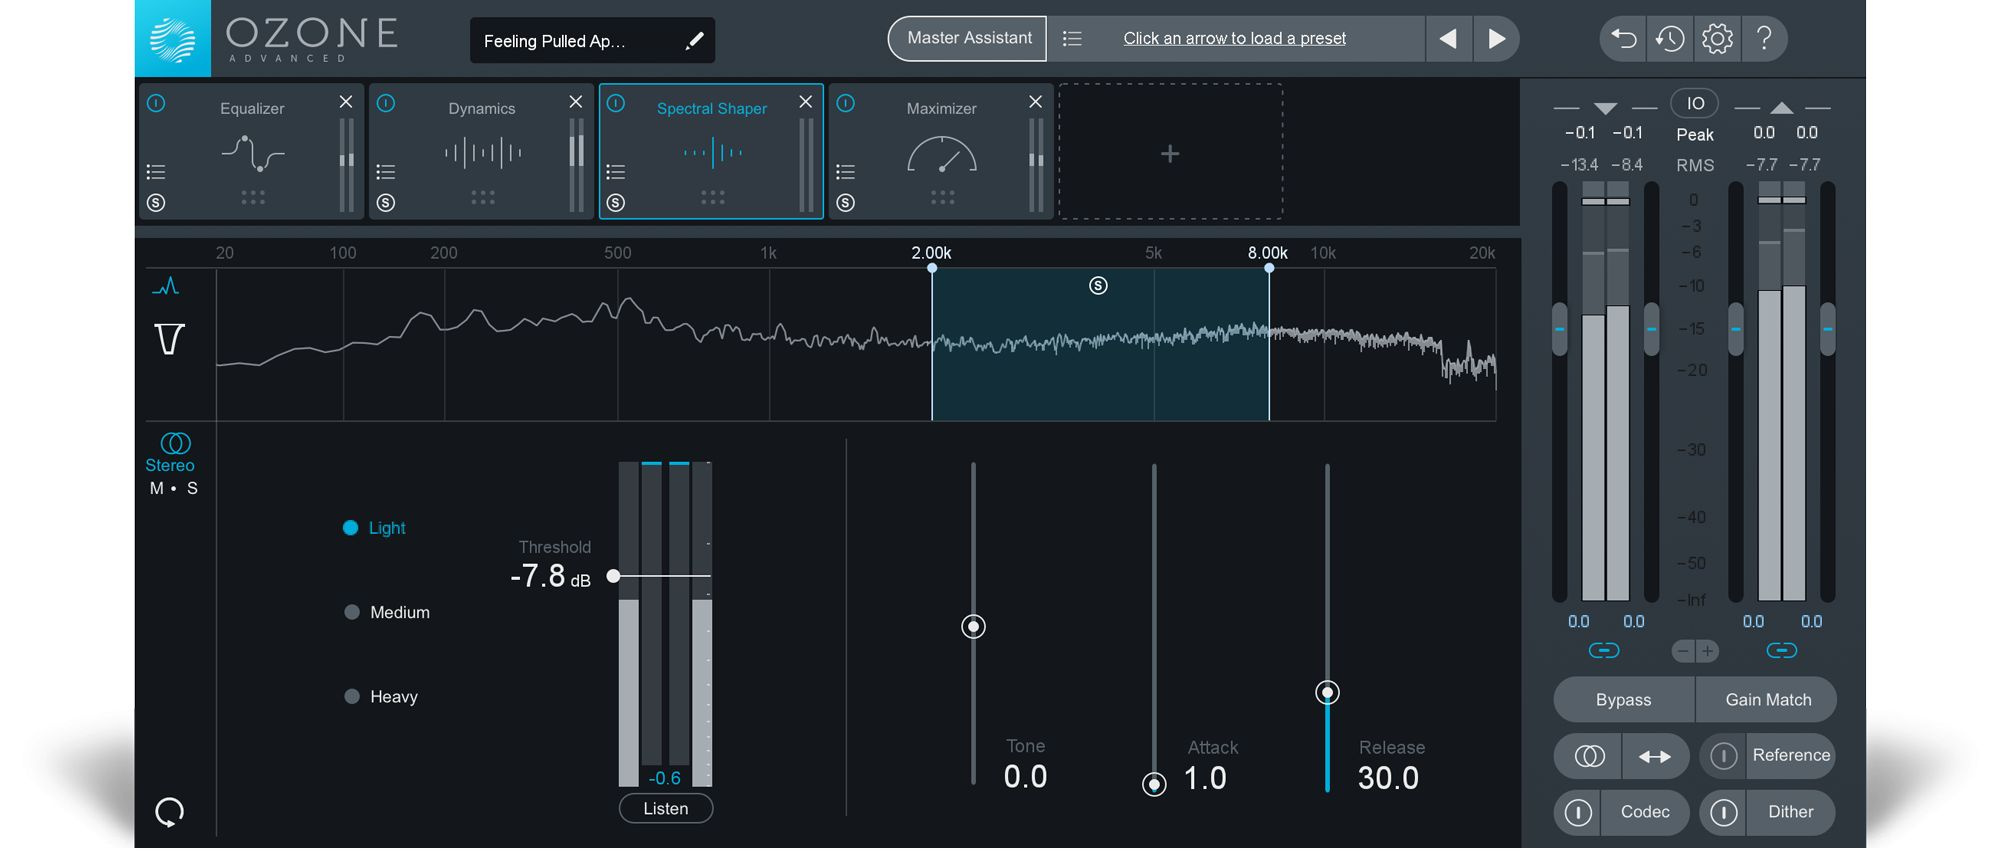The image size is (2000, 863).
Task: Click the Bypass button
Action: [1624, 700]
